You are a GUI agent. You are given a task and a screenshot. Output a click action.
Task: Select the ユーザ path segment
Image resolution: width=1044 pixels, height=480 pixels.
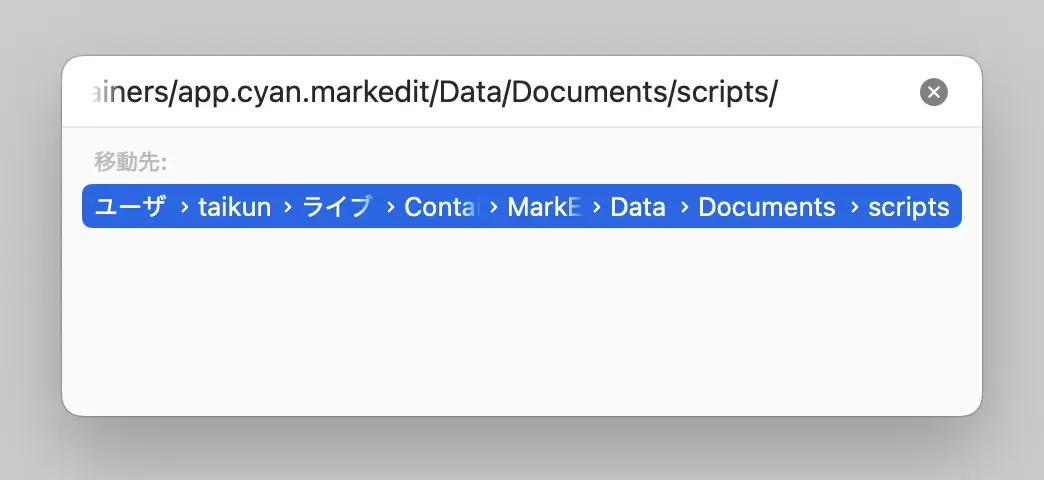[130, 207]
